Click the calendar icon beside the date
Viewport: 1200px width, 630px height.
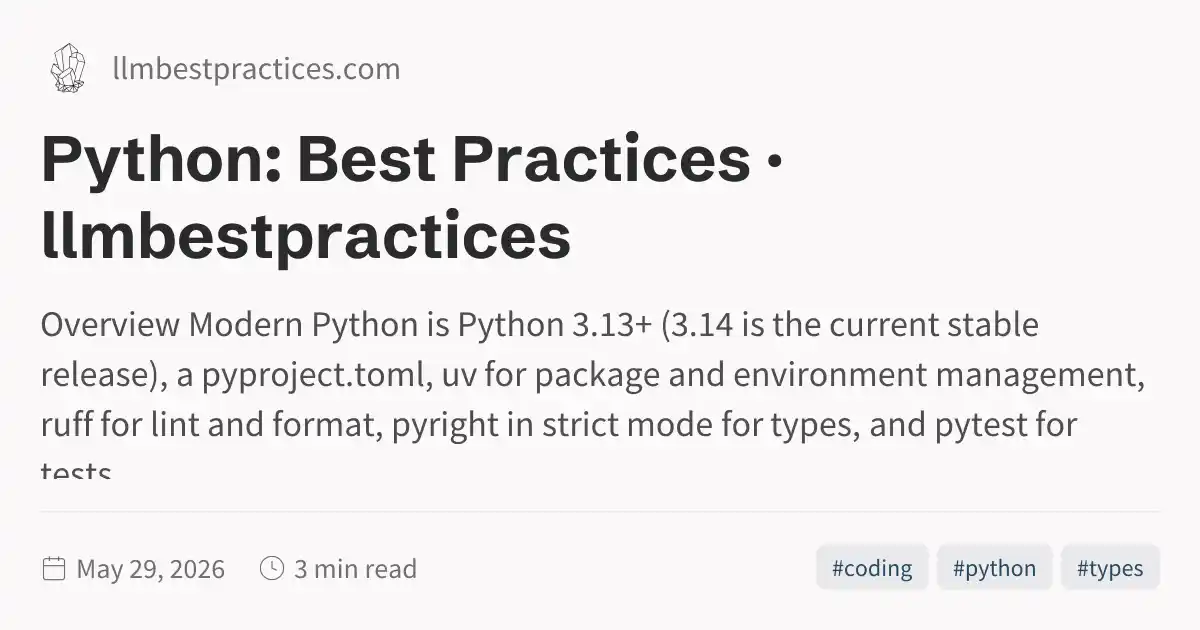click(x=54, y=569)
